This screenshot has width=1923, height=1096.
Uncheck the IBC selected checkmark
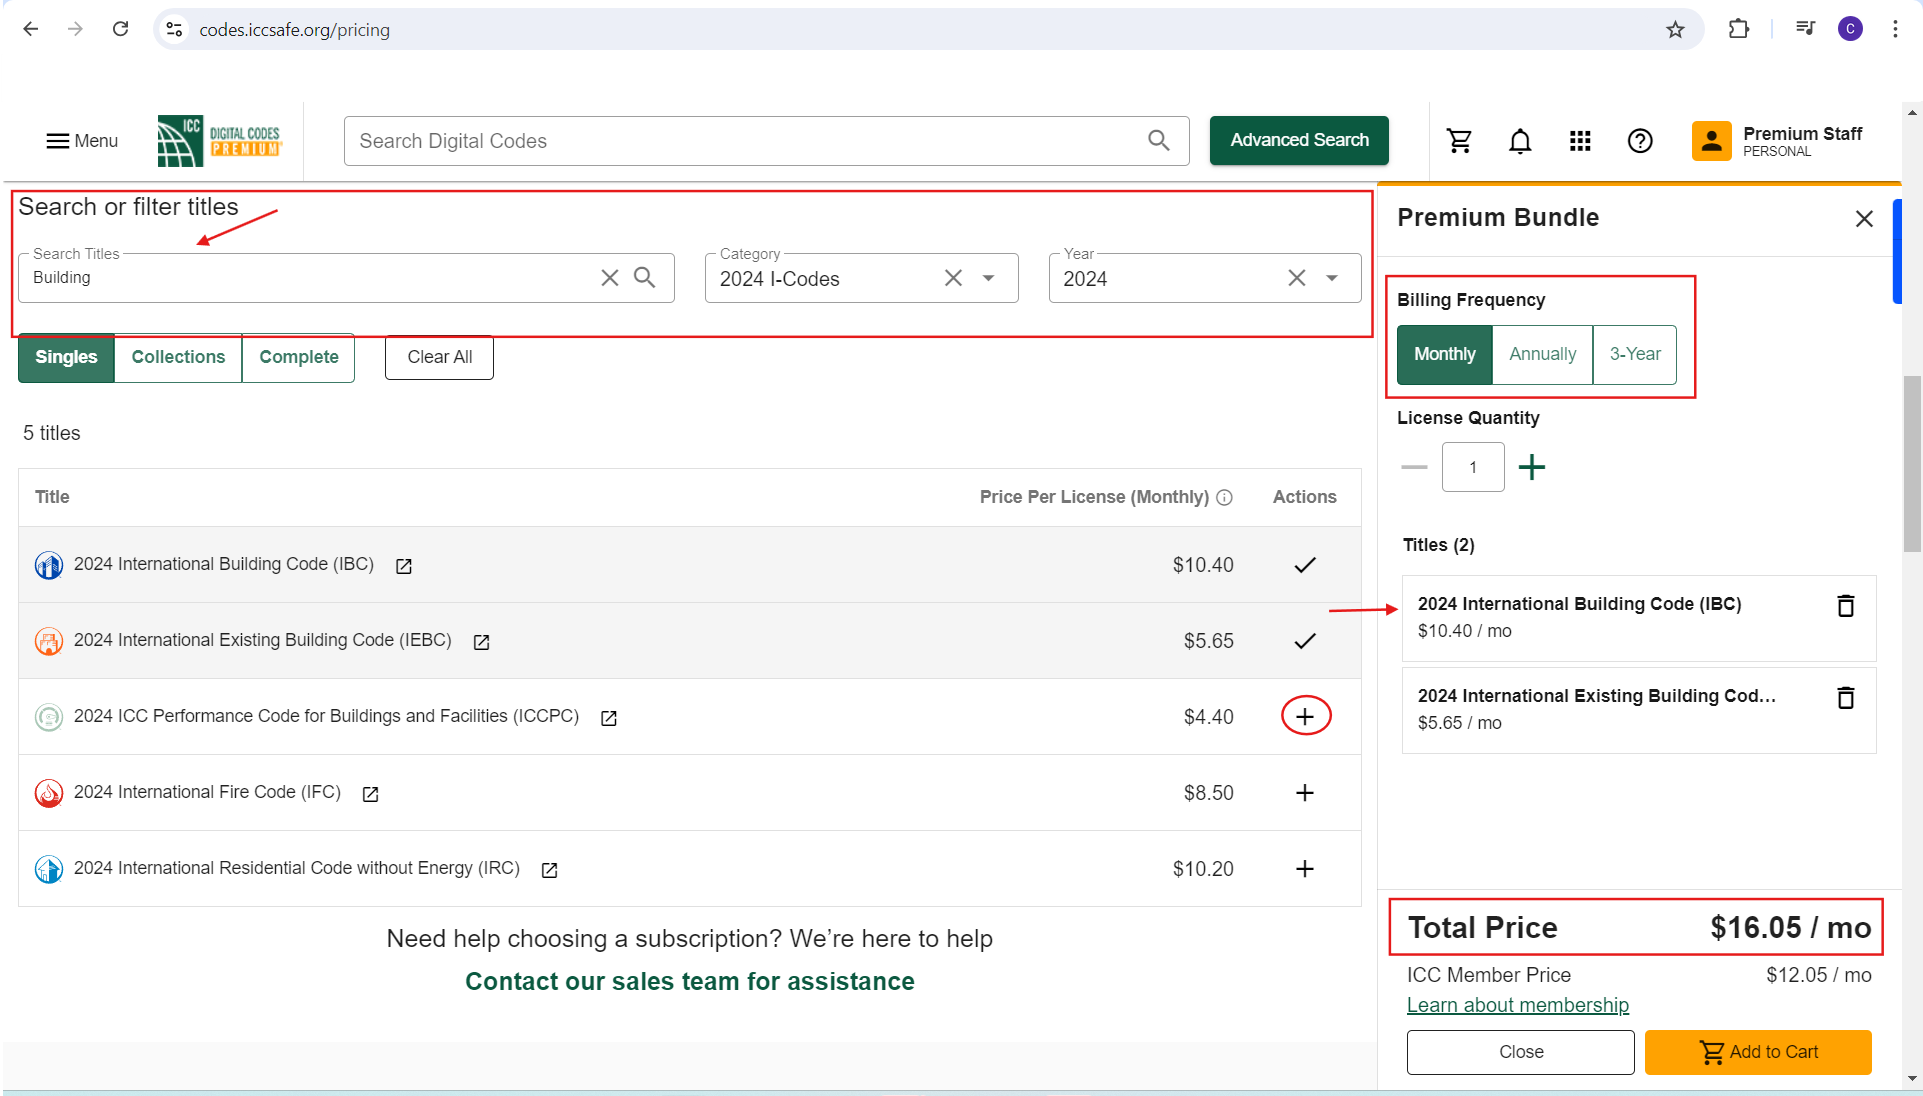pyautogui.click(x=1305, y=565)
